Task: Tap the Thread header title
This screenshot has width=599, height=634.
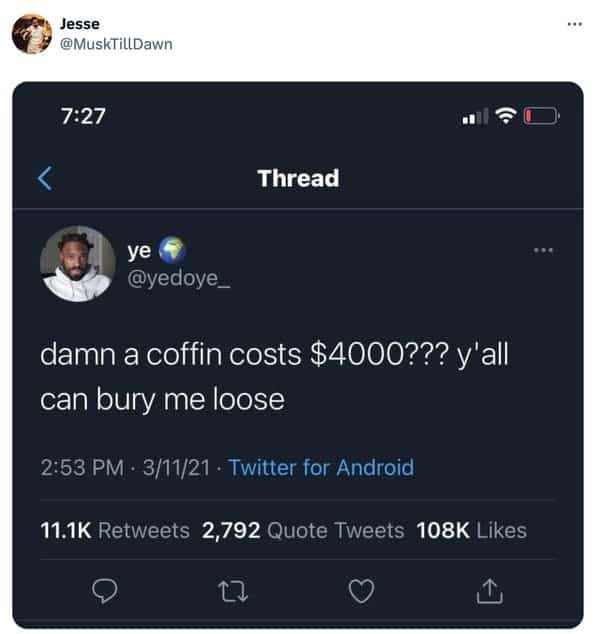Action: point(298,178)
